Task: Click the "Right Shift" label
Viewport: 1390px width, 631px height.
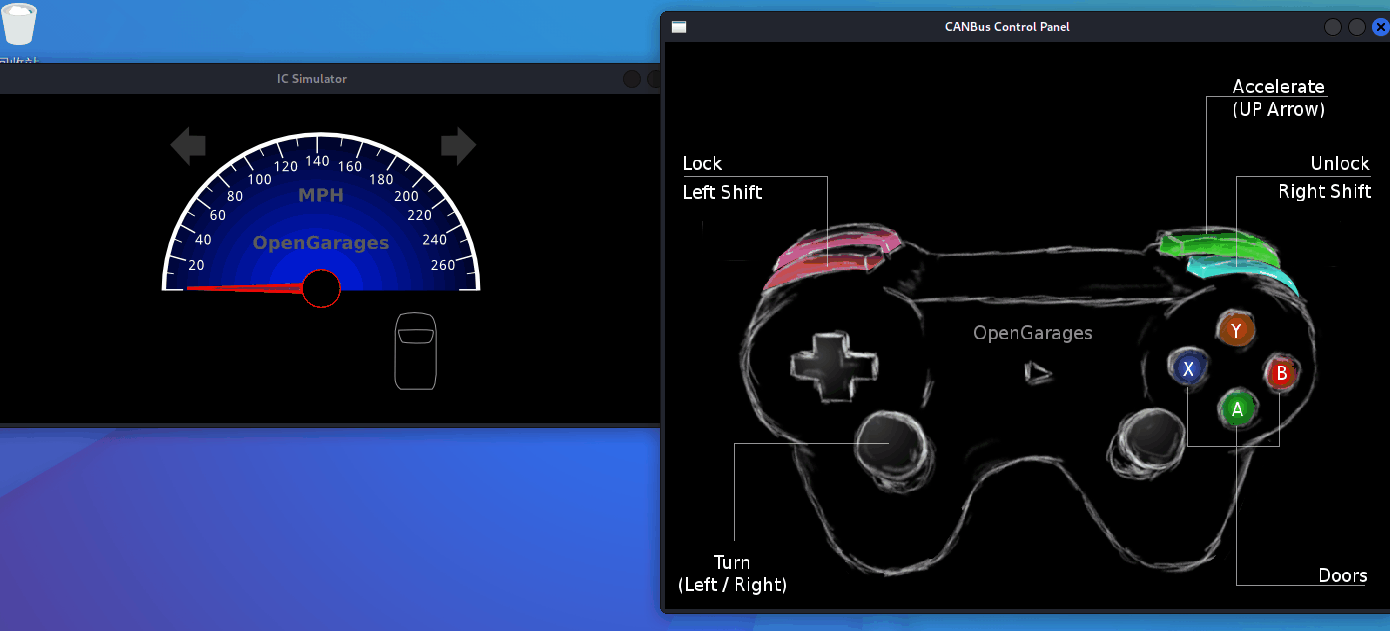Action: pos(1325,191)
